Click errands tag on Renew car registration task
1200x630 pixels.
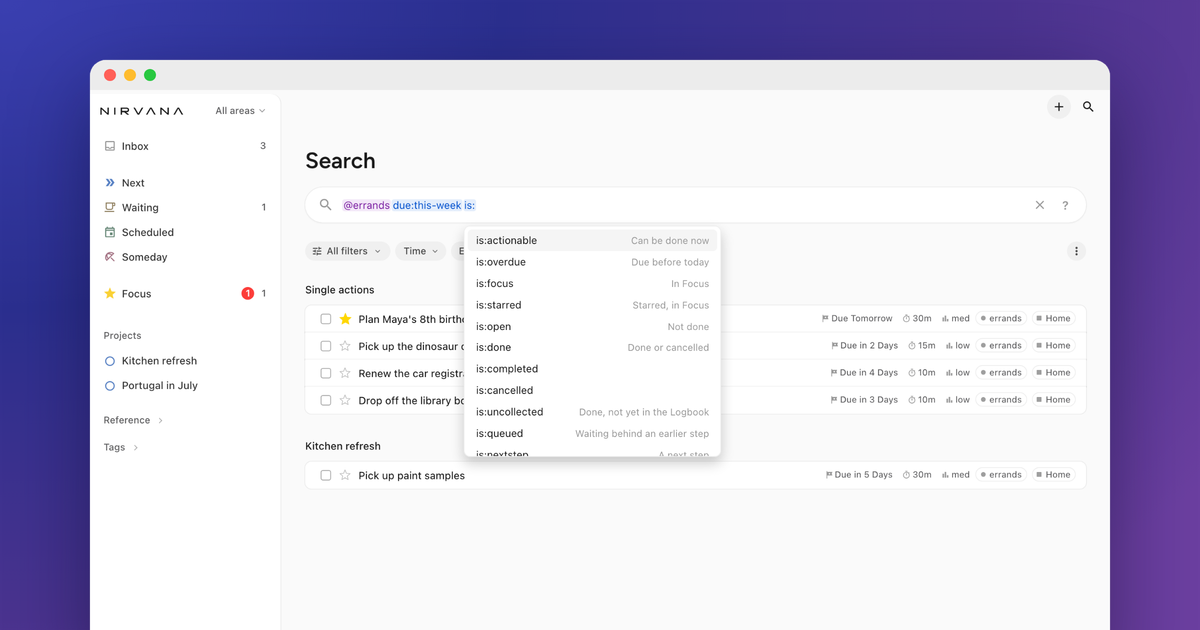coord(1001,373)
